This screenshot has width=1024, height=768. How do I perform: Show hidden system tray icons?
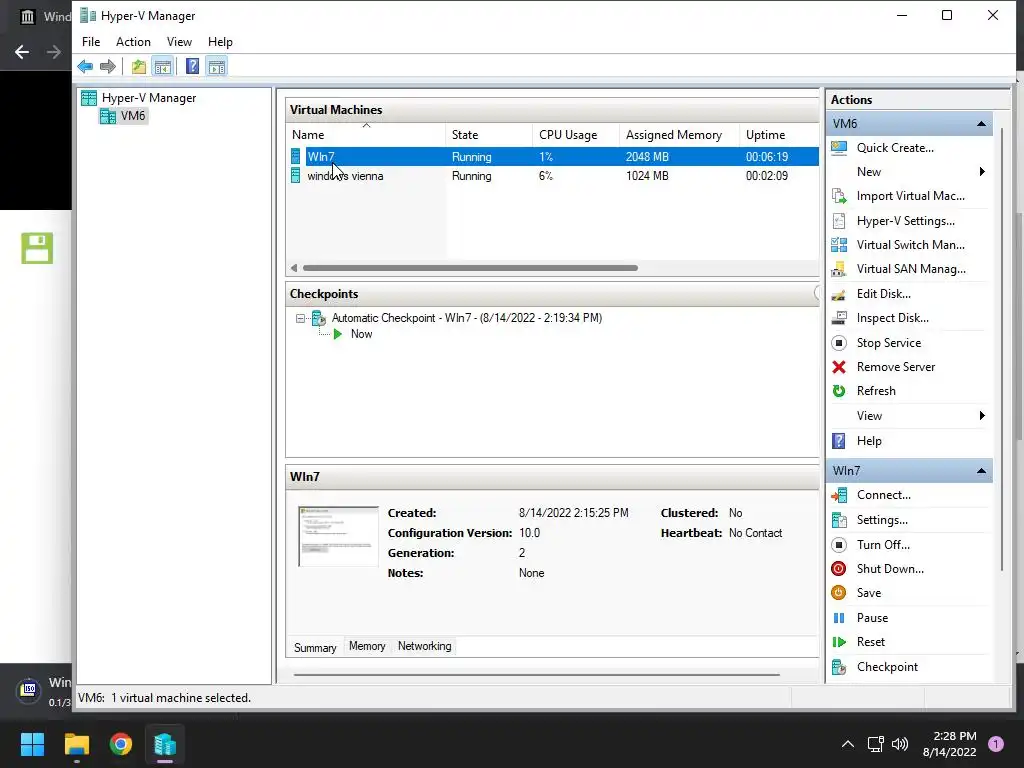click(848, 744)
